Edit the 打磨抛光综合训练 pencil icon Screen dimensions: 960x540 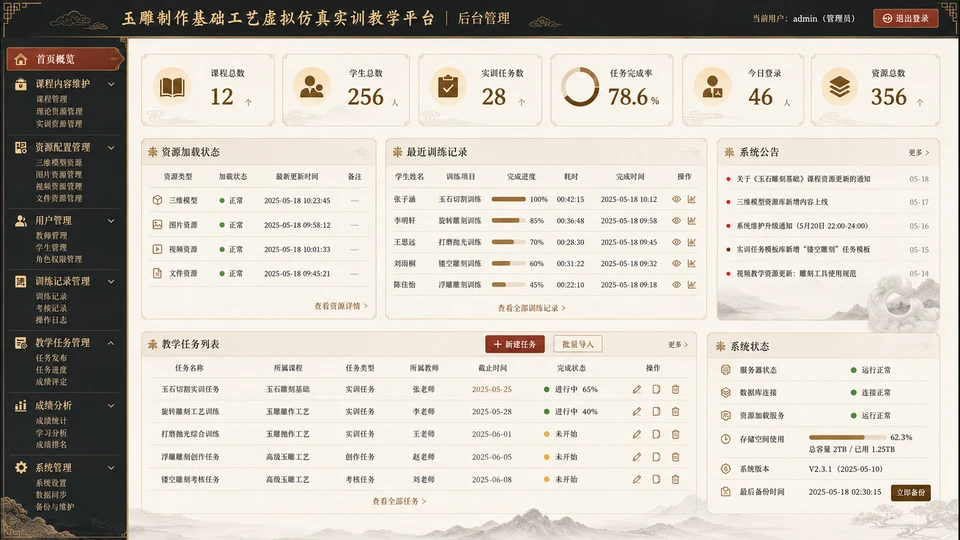pos(637,434)
